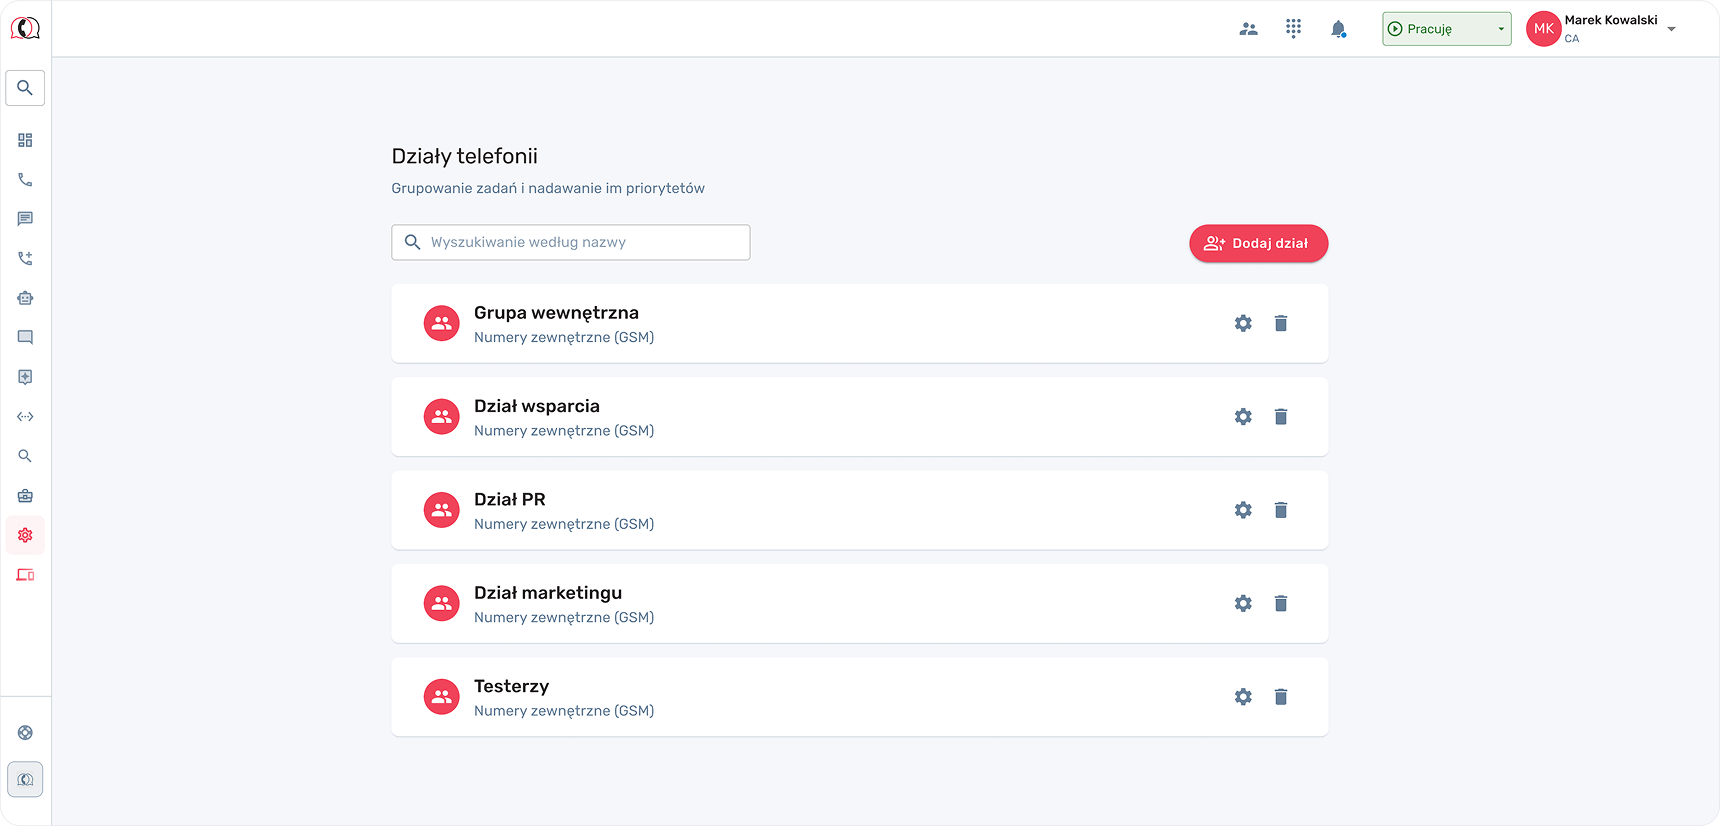This screenshot has height=826, width=1720.
Task: Expand Marek Kowalski user menu arrow
Action: pyautogui.click(x=1671, y=29)
